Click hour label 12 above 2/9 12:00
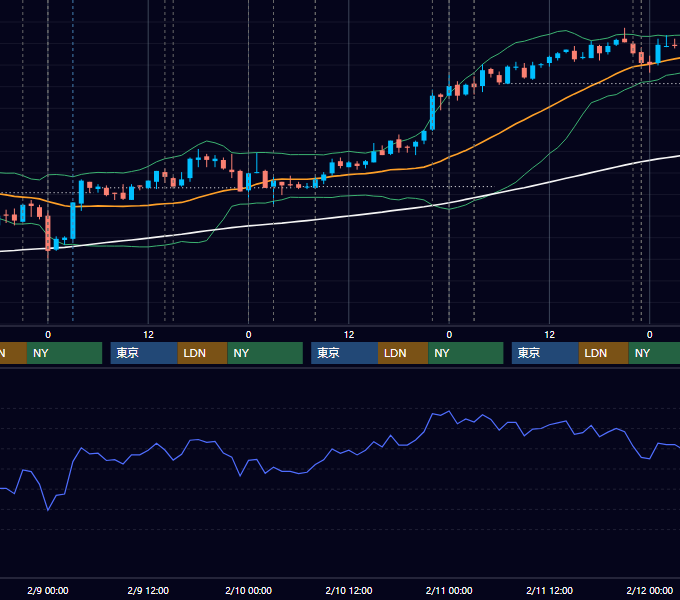 tap(148, 335)
